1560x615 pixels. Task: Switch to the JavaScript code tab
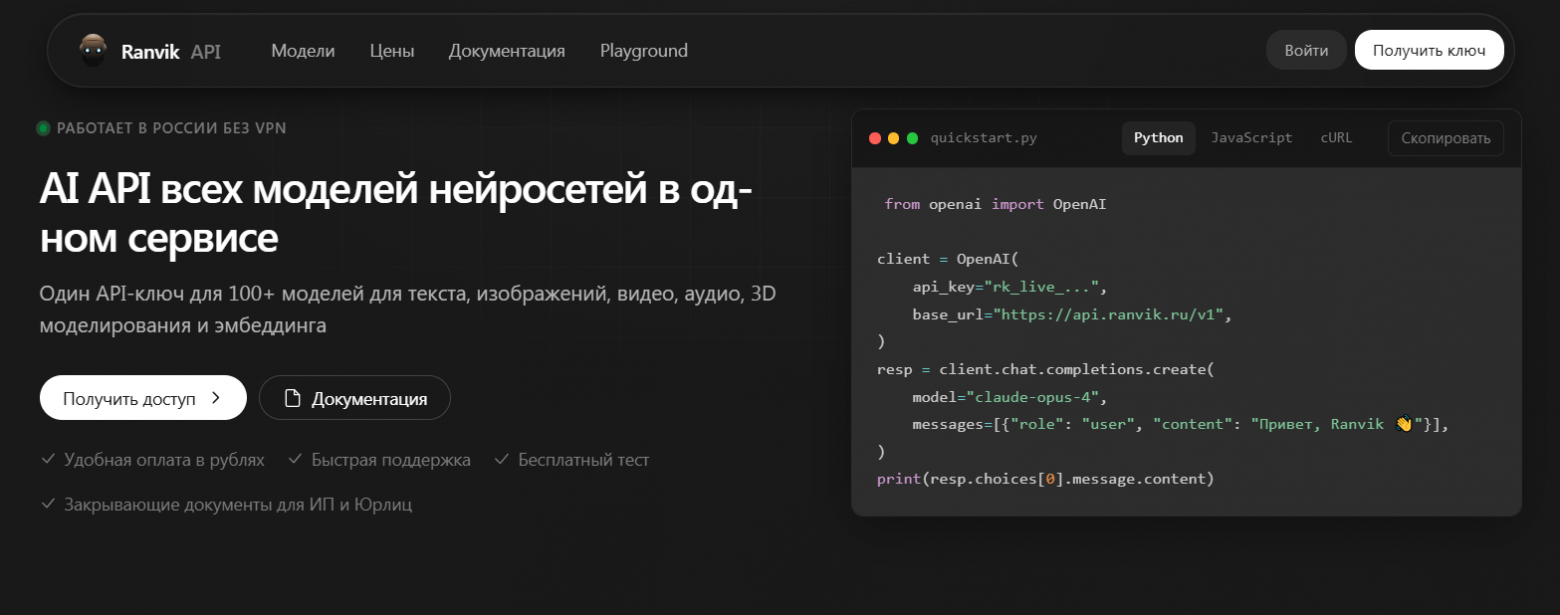[x=1252, y=138]
